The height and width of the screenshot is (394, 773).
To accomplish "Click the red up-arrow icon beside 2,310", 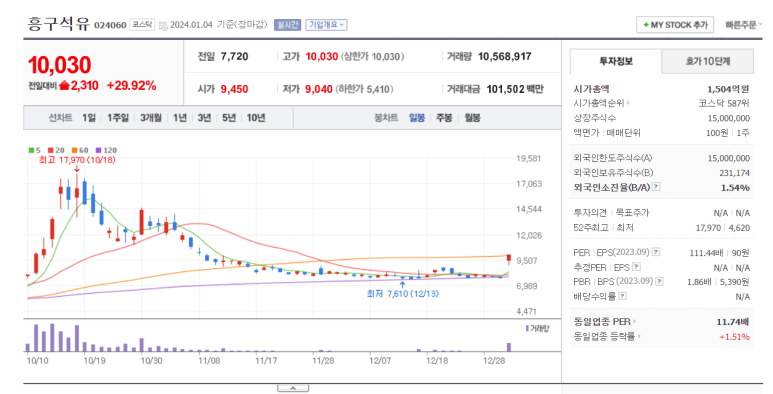I will (64, 86).
